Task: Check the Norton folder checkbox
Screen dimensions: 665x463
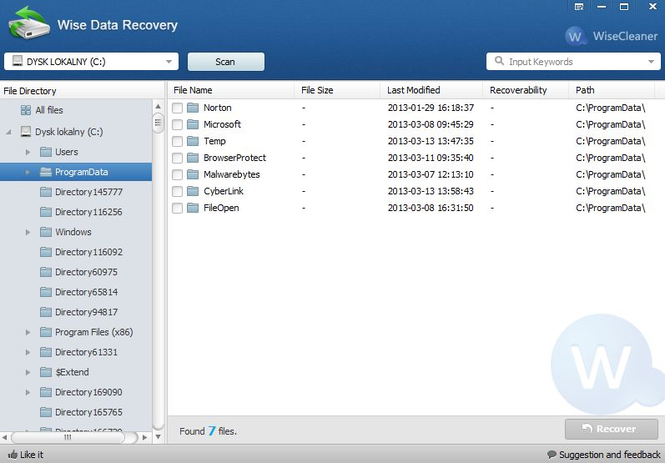Action: pyautogui.click(x=177, y=108)
